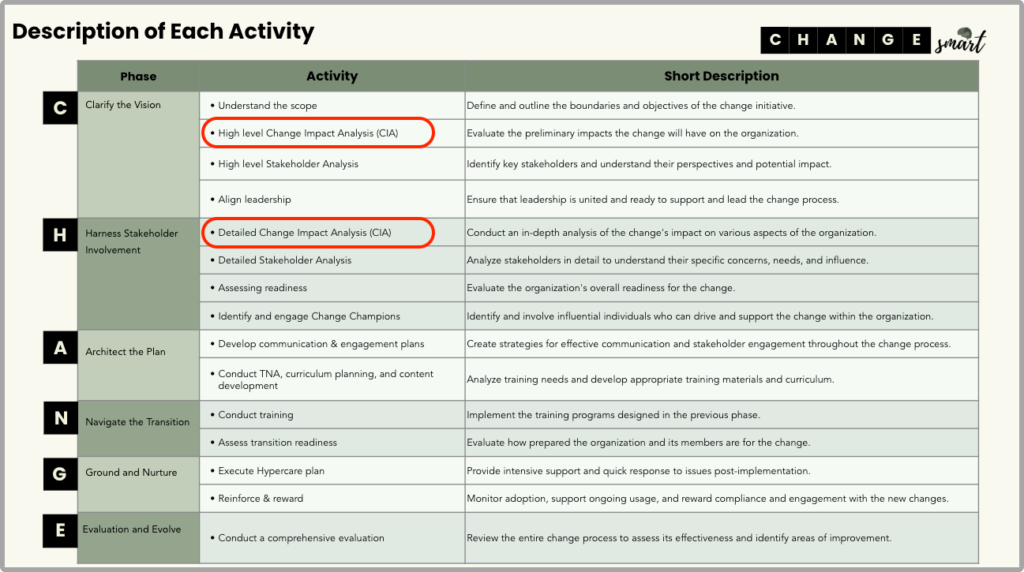1024x572 pixels.
Task: Click the circled Detailed Change Impact Analysis
Action: (318, 233)
